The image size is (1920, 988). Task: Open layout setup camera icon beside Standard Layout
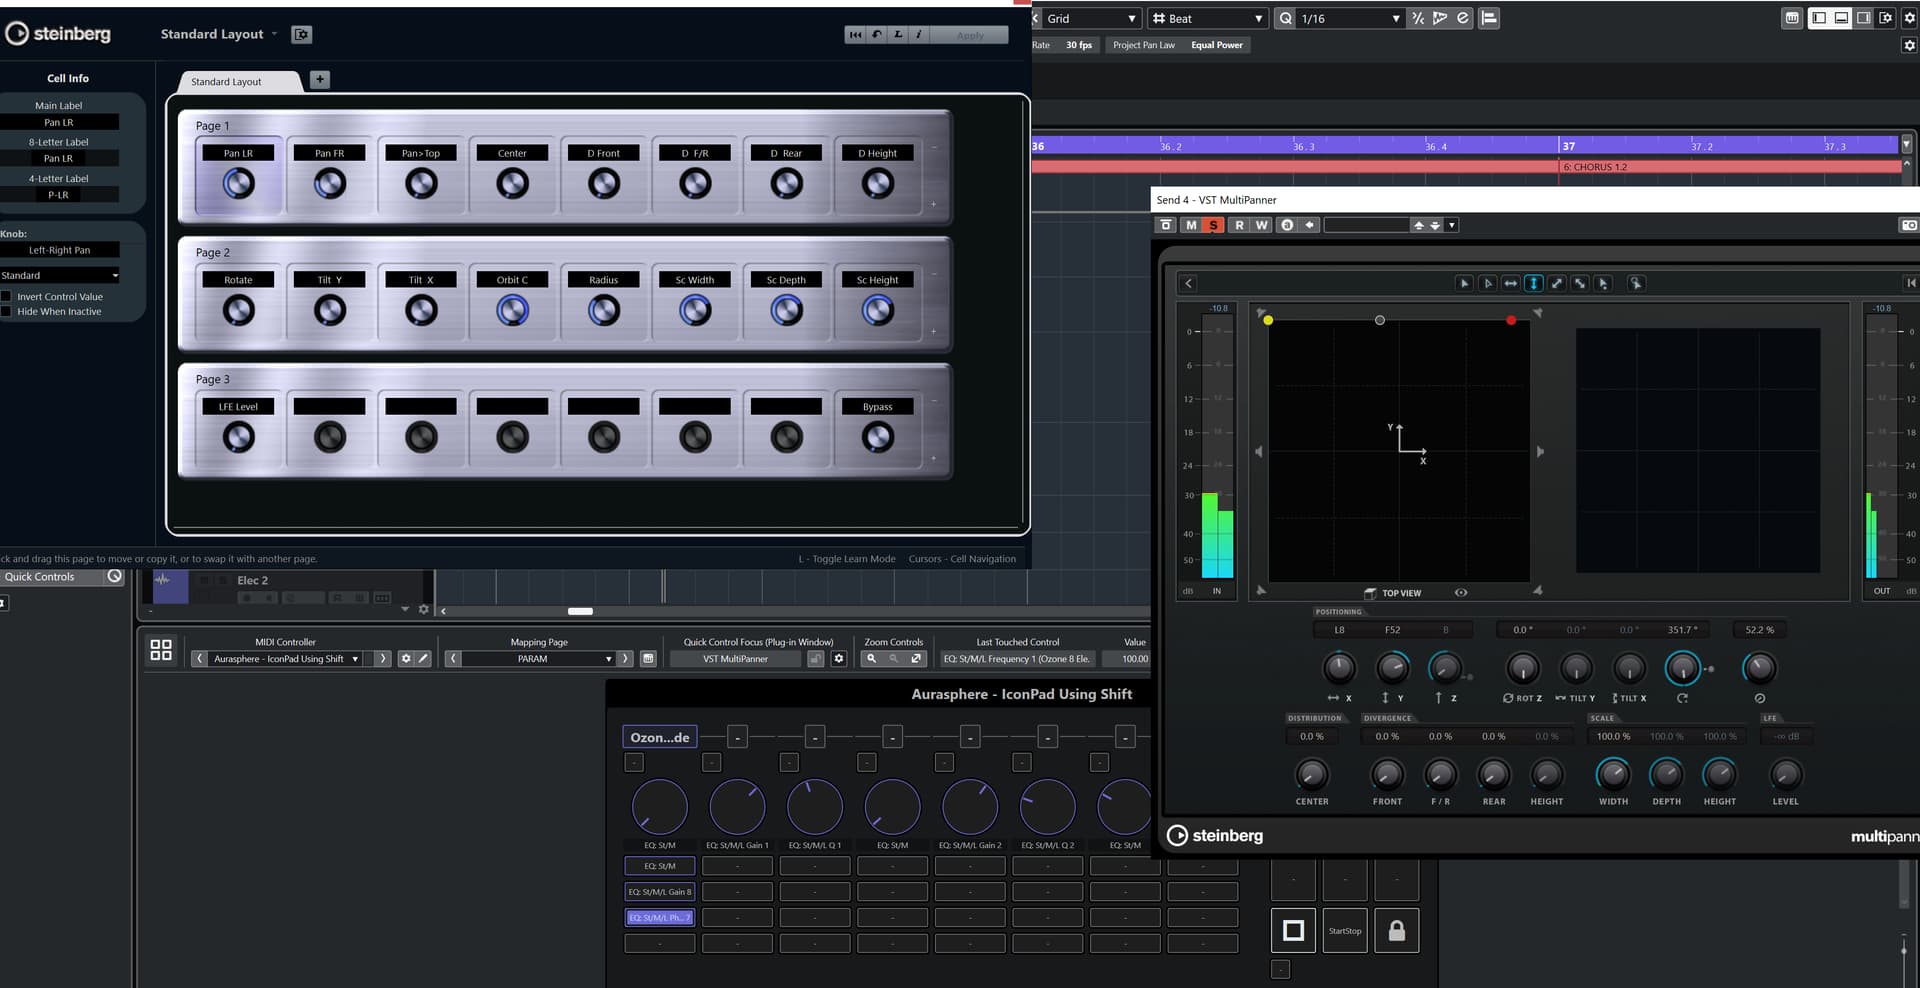[301, 35]
